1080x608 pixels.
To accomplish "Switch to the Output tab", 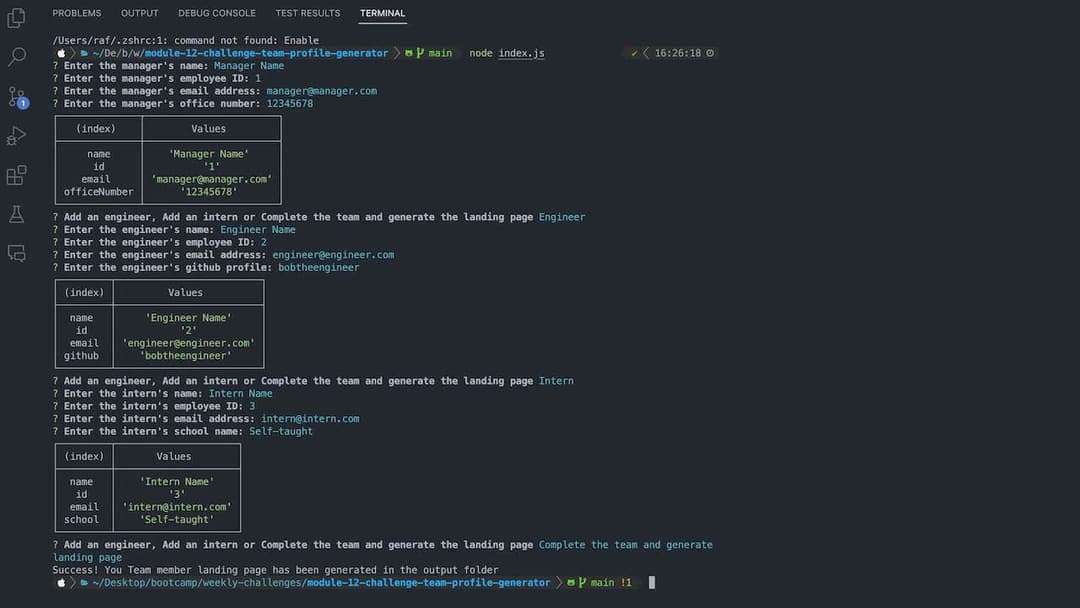I will (x=140, y=13).
